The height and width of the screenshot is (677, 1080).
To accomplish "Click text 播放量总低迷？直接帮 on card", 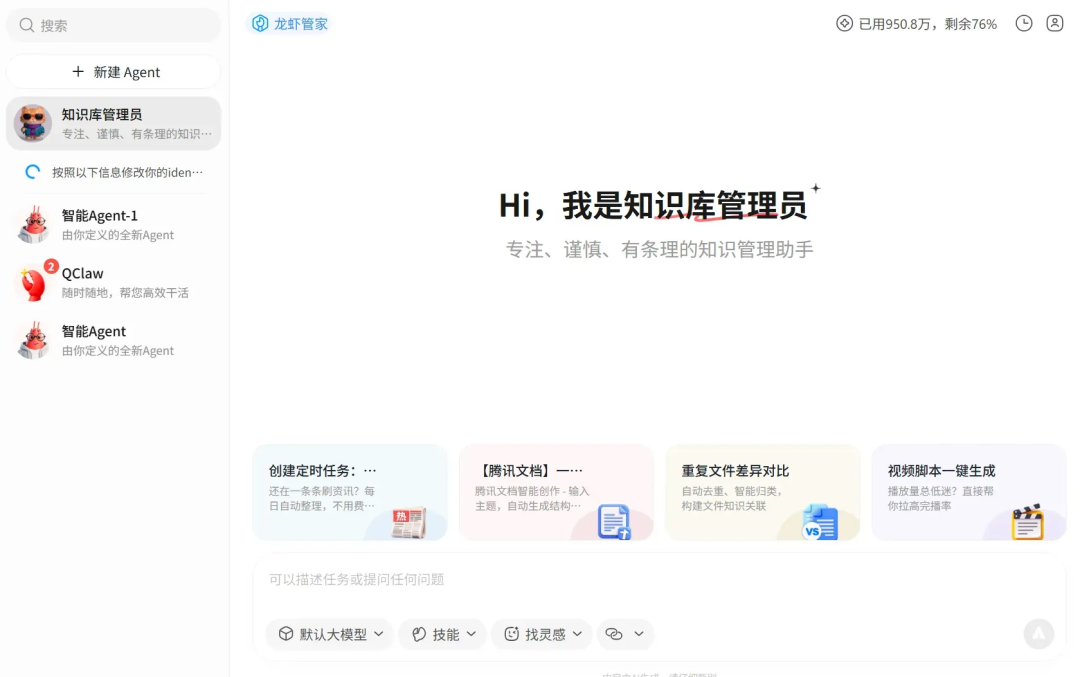I will pos(941,491).
